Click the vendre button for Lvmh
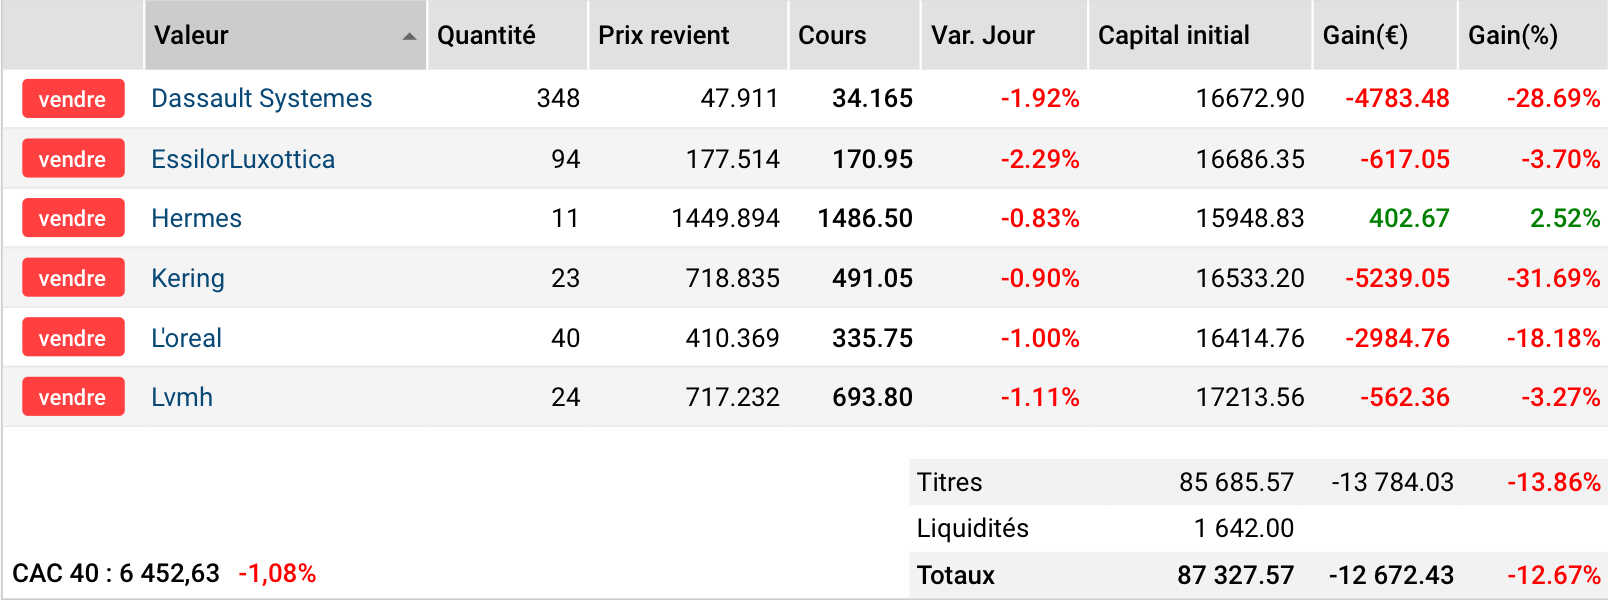The height and width of the screenshot is (600, 1608). tap(73, 397)
